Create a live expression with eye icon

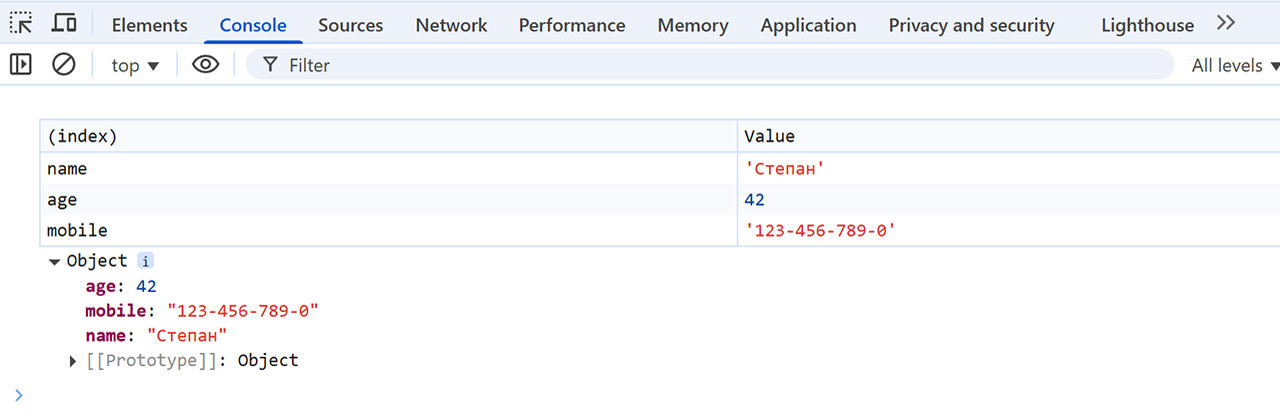[x=206, y=65]
